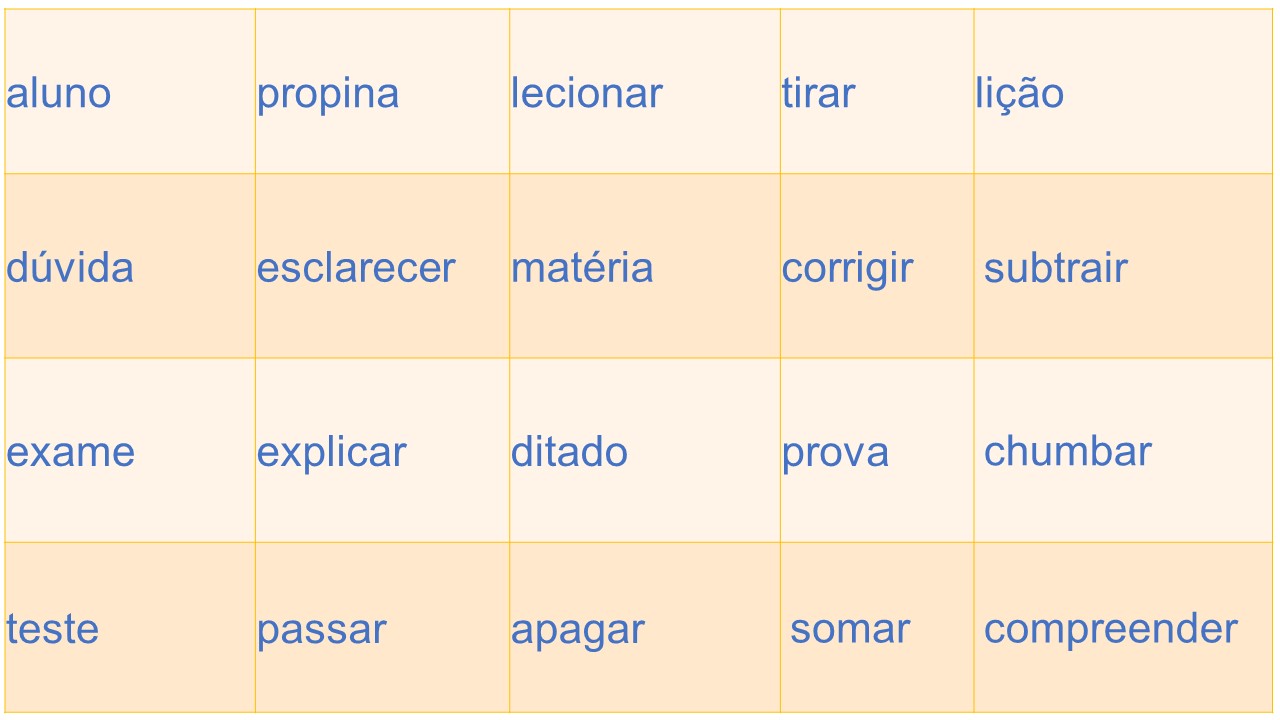Pick the "explicar" cell

[332, 452]
